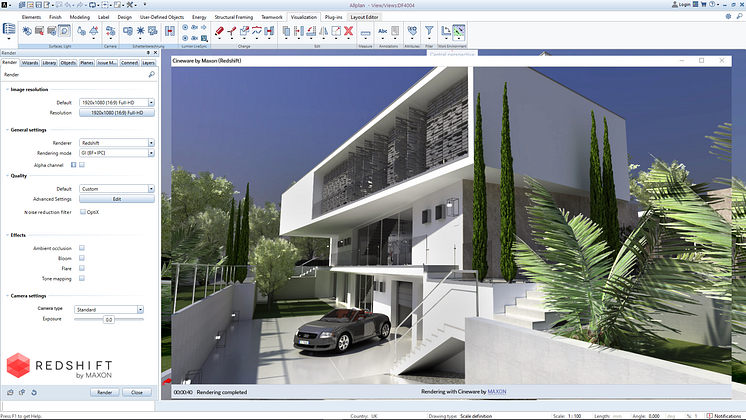This screenshot has height=420, width=746.
Task: Collapse the Camera settings section
Action: click(x=7, y=296)
